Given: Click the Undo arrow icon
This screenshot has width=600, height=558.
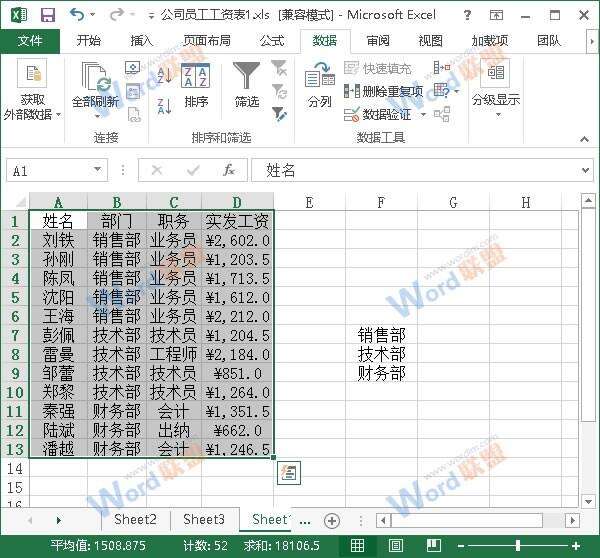Looking at the screenshot, I should tap(77, 15).
